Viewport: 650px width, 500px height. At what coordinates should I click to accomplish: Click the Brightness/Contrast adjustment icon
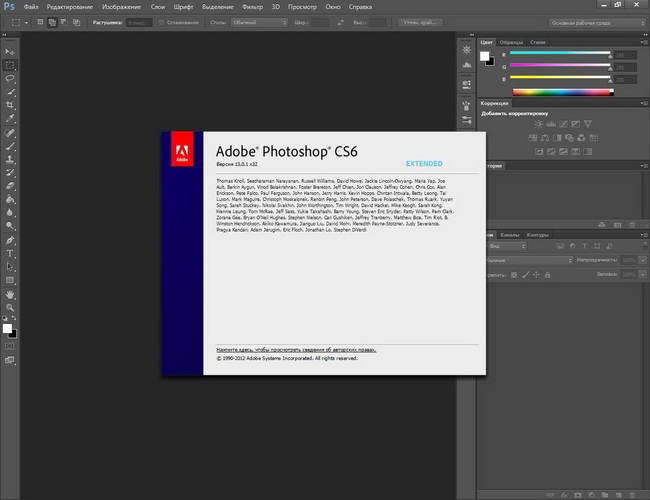[x=538, y=124]
